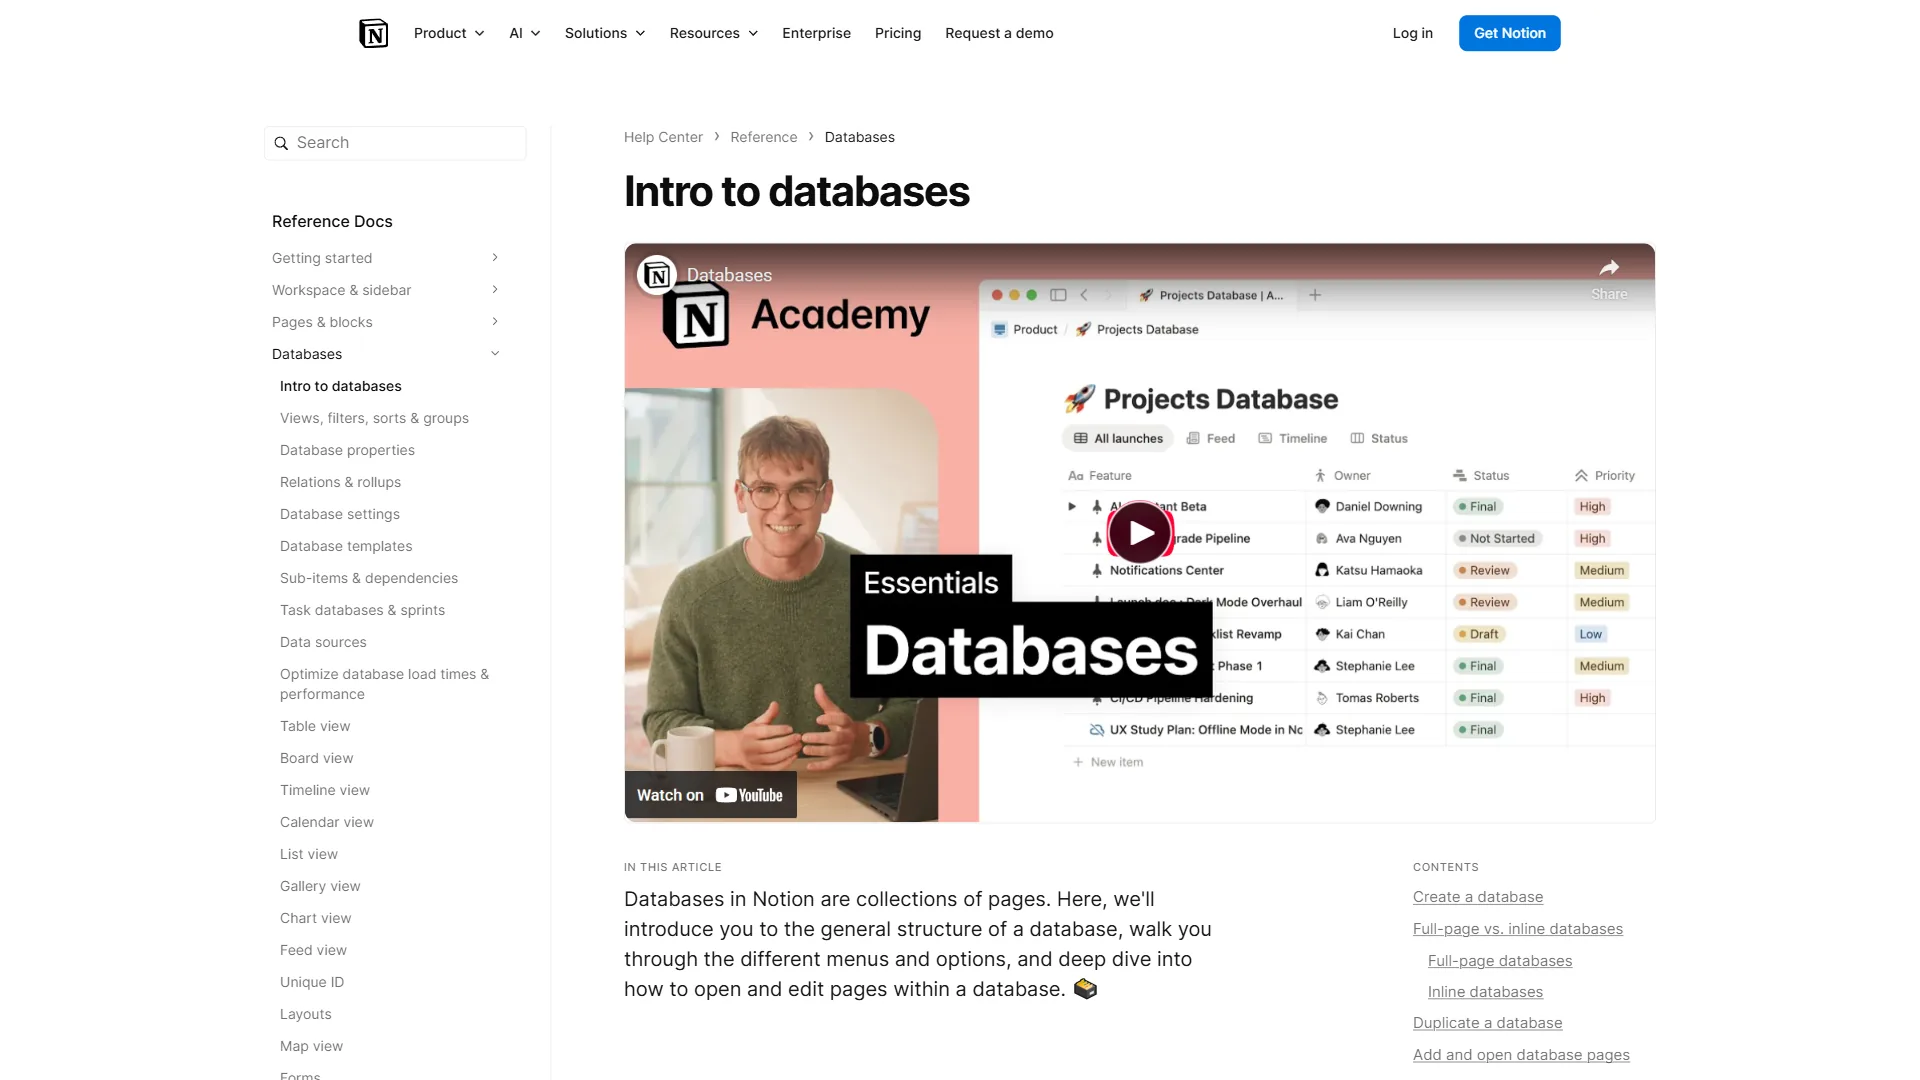Click Reference breadcrumb
Screen dimensions: 1920x1080
point(763,137)
